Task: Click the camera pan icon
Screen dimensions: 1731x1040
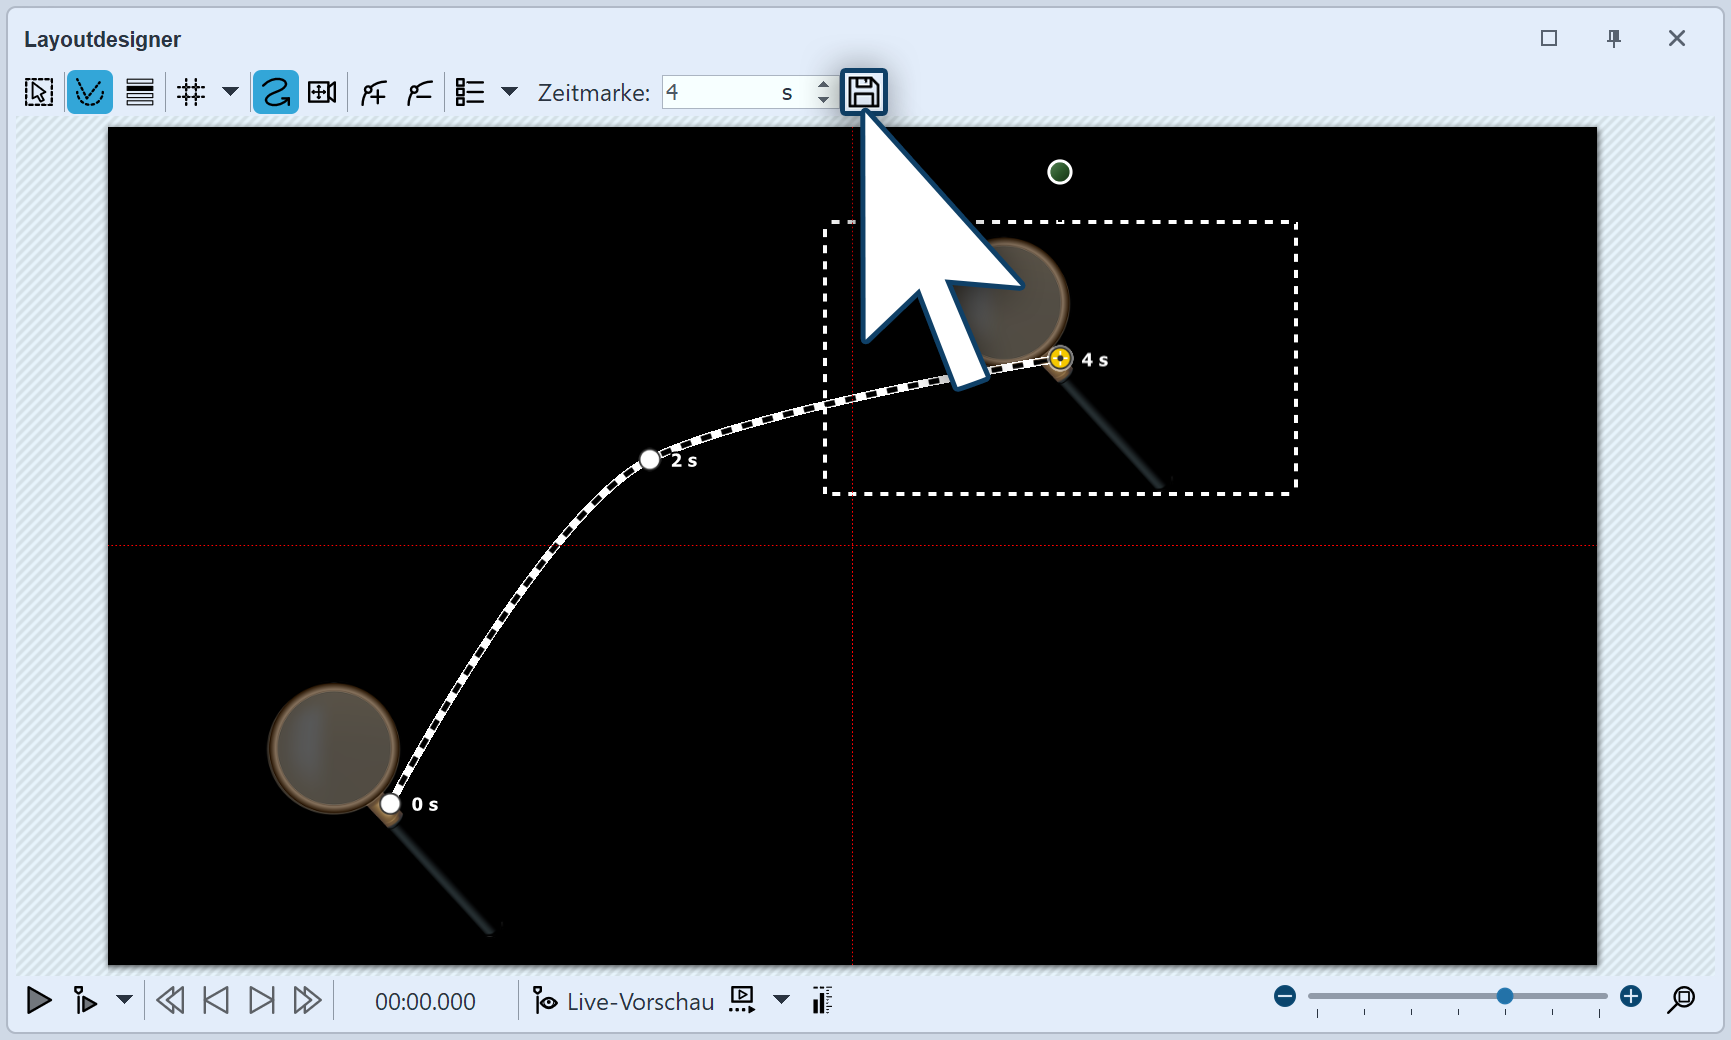Action: 322,93
